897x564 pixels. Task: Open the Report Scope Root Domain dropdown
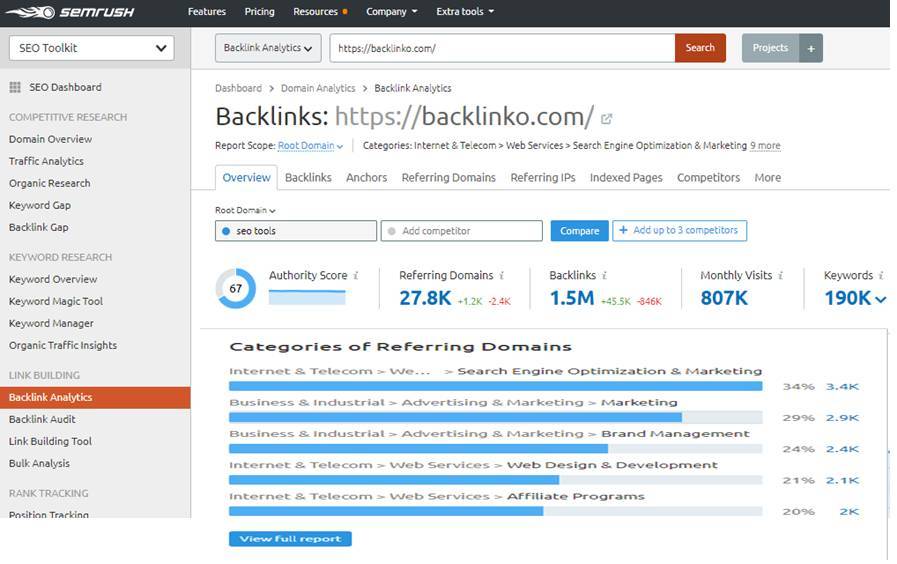pyautogui.click(x=310, y=146)
